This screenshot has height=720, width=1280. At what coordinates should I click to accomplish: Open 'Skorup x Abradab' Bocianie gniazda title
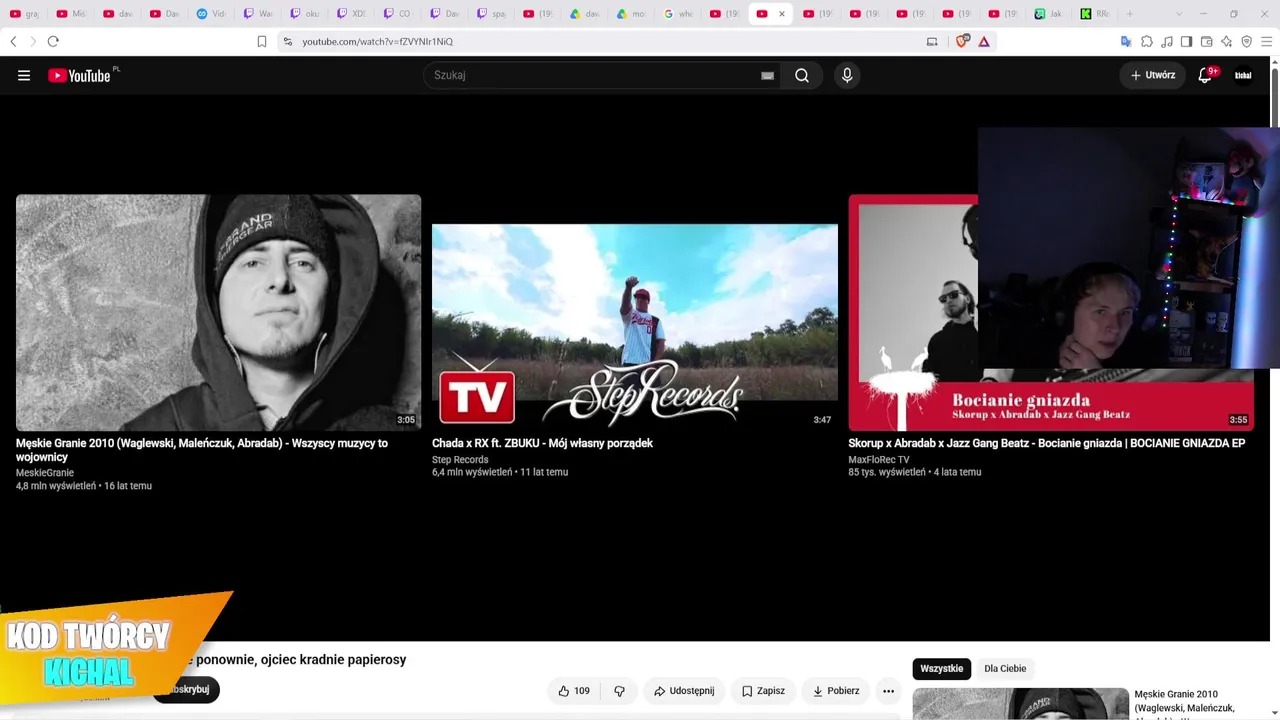click(x=1046, y=443)
